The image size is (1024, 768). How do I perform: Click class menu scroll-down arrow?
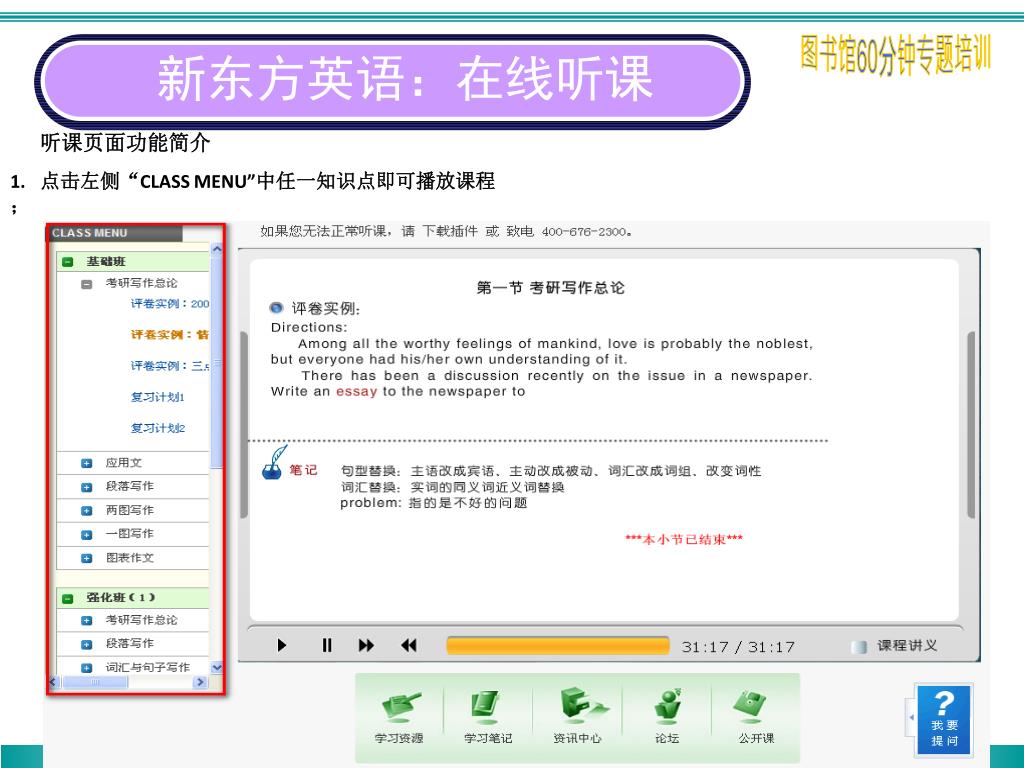[x=217, y=667]
